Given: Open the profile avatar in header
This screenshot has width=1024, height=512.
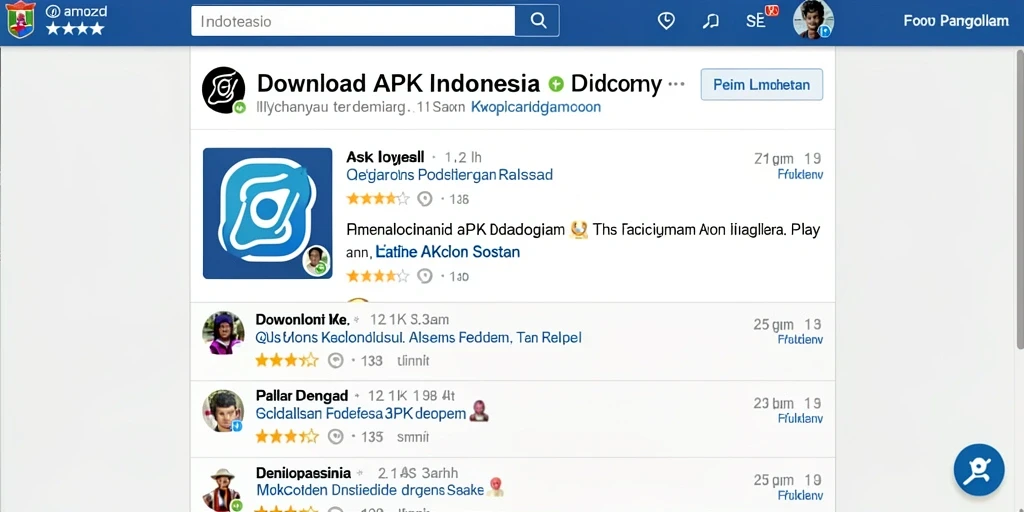Looking at the screenshot, I should (812, 20).
